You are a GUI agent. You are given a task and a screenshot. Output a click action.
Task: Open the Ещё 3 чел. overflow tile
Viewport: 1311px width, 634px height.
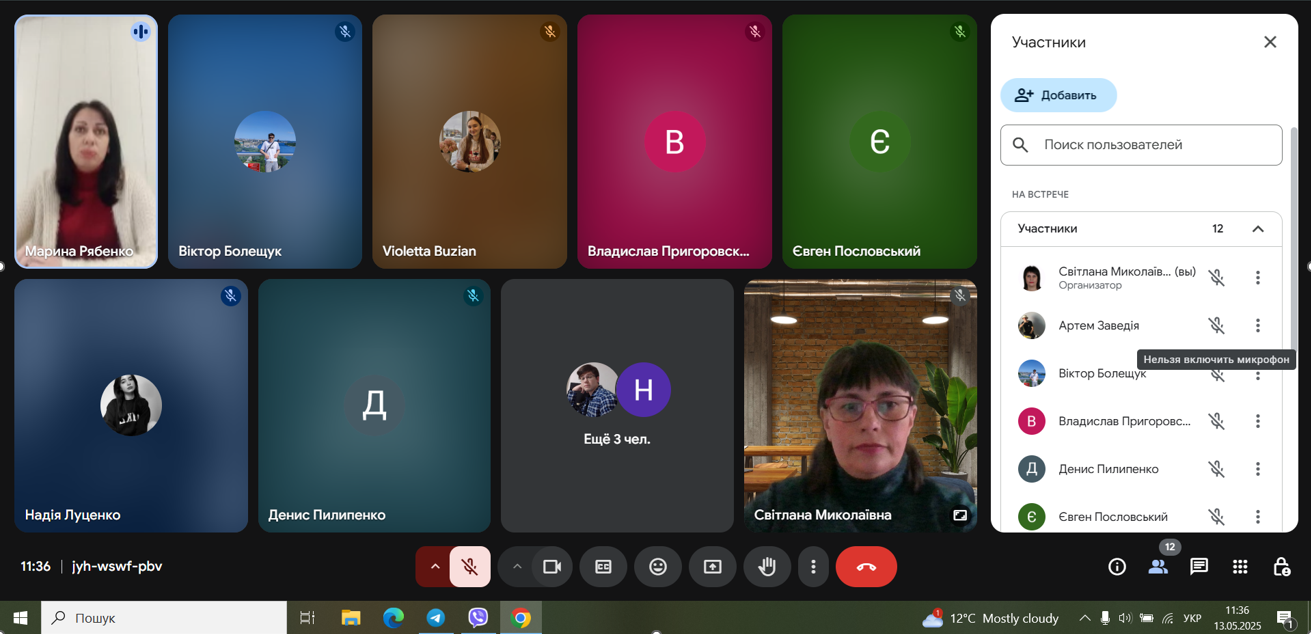(x=617, y=405)
